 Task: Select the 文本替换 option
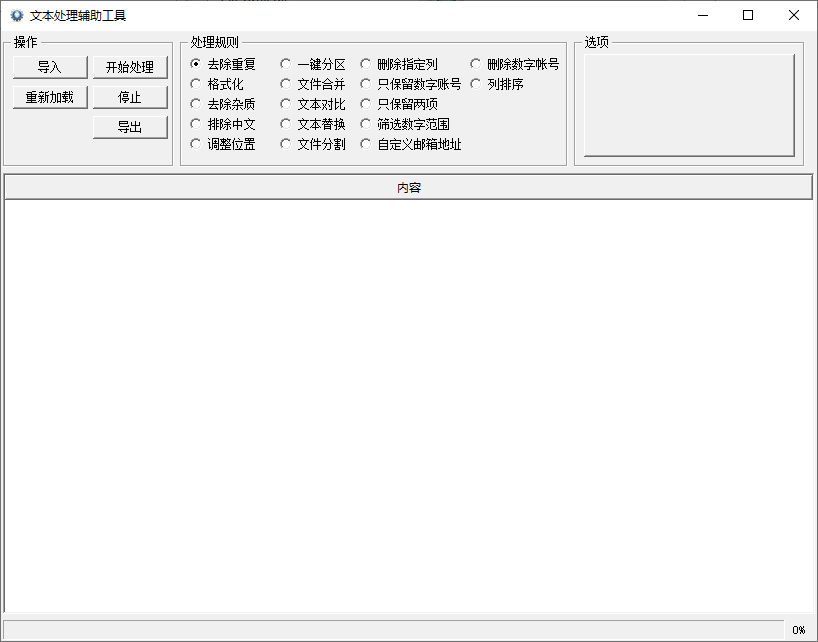tap(313, 124)
